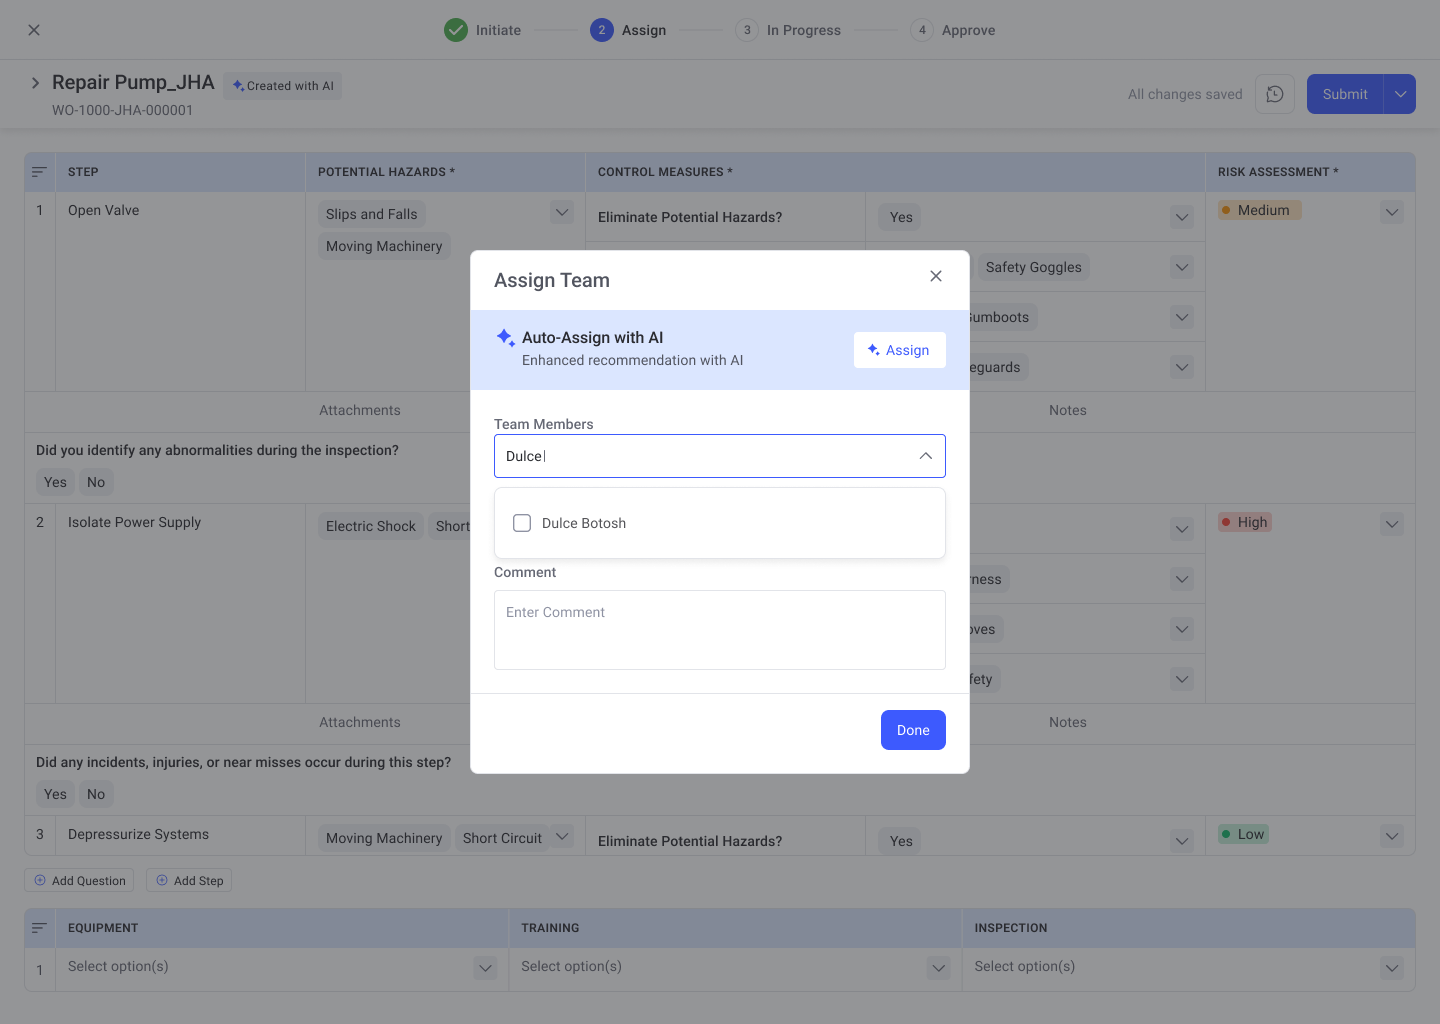Open the Training select options dropdown
The width and height of the screenshot is (1440, 1024).
[938, 968]
